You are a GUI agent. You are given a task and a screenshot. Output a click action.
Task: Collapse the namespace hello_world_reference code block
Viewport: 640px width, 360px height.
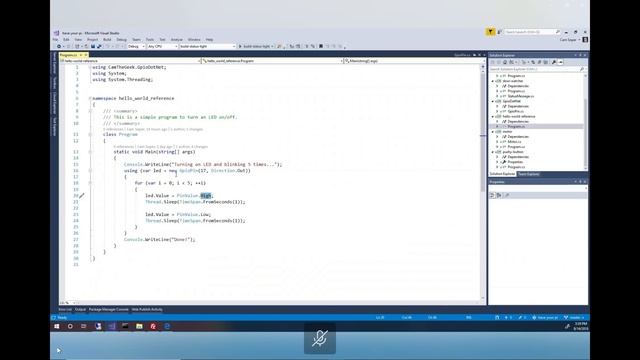pos(90,98)
